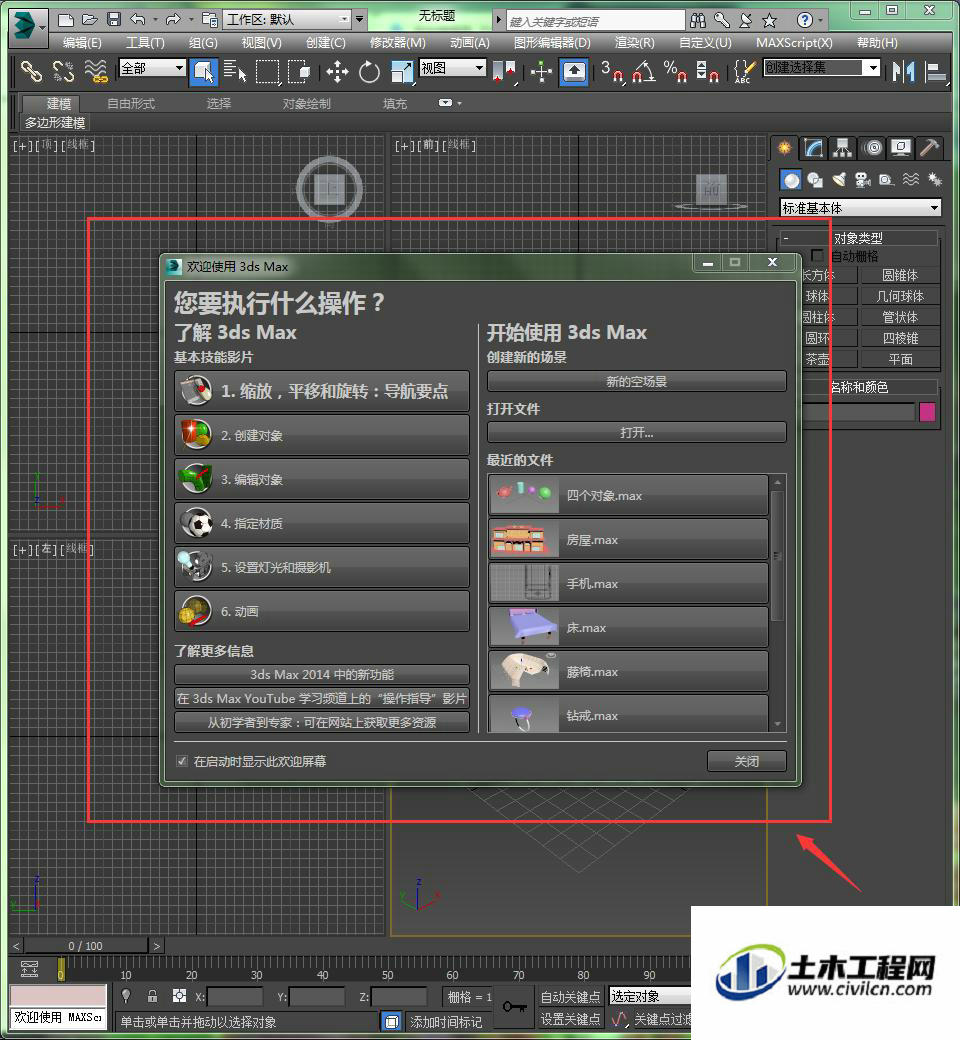Screen dimensions: 960x1040
Task: Open the selection filter 全部 dropdown
Action: tap(152, 68)
